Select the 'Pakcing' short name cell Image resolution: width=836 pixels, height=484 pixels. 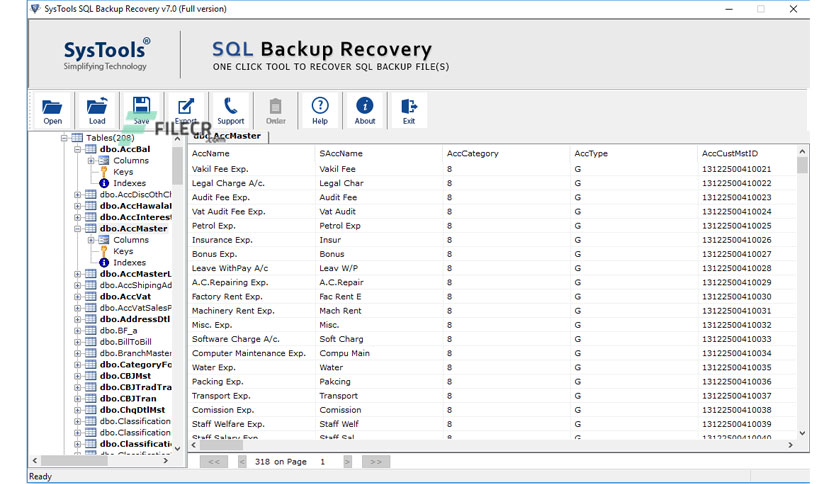click(x=335, y=382)
